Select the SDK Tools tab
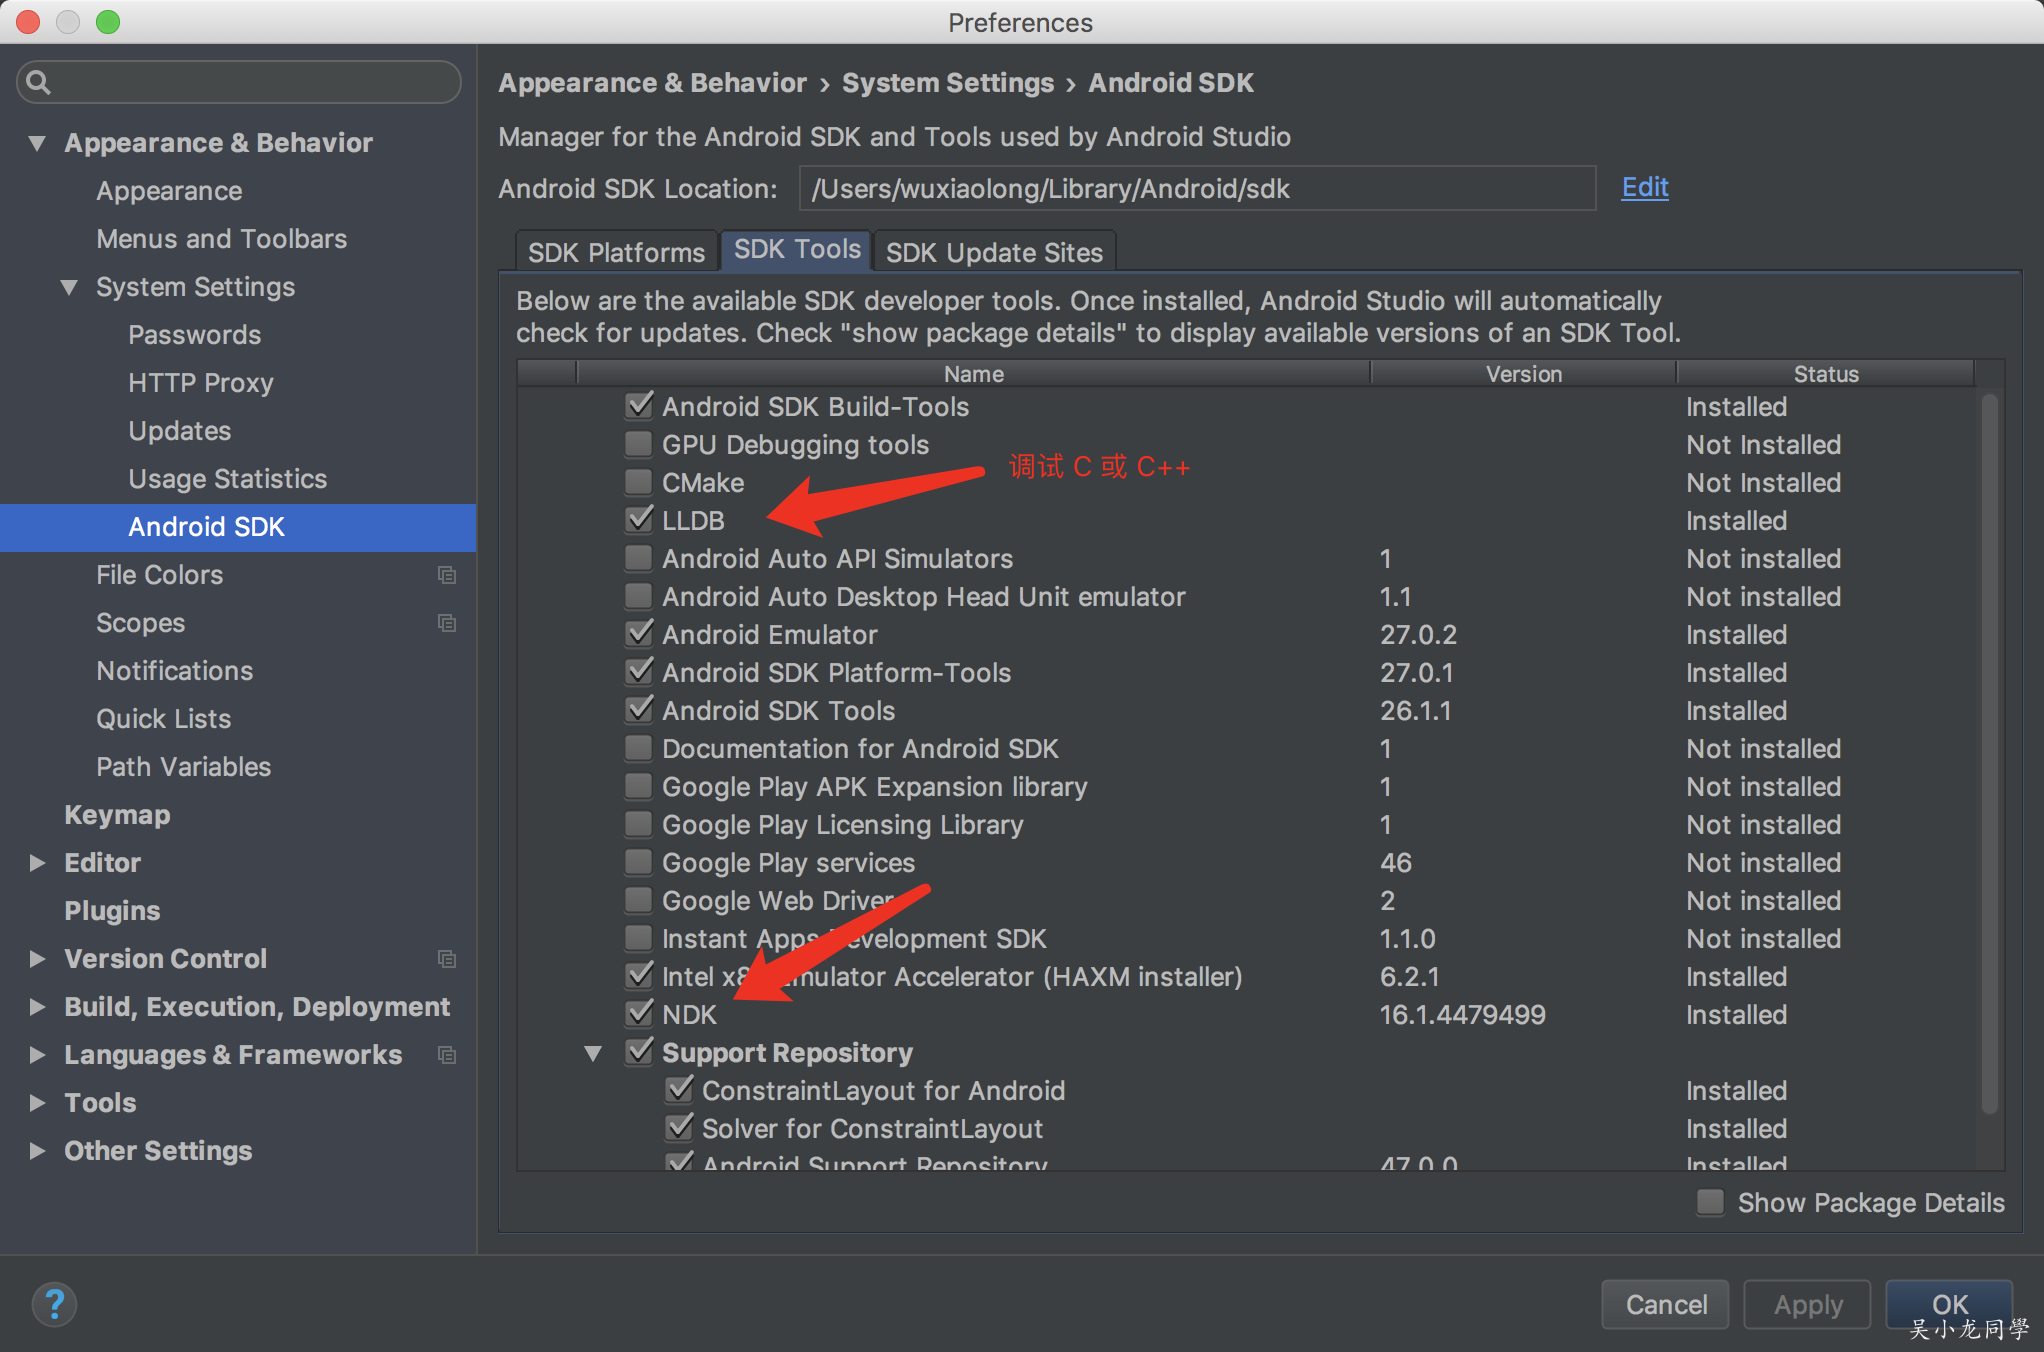 (x=797, y=250)
